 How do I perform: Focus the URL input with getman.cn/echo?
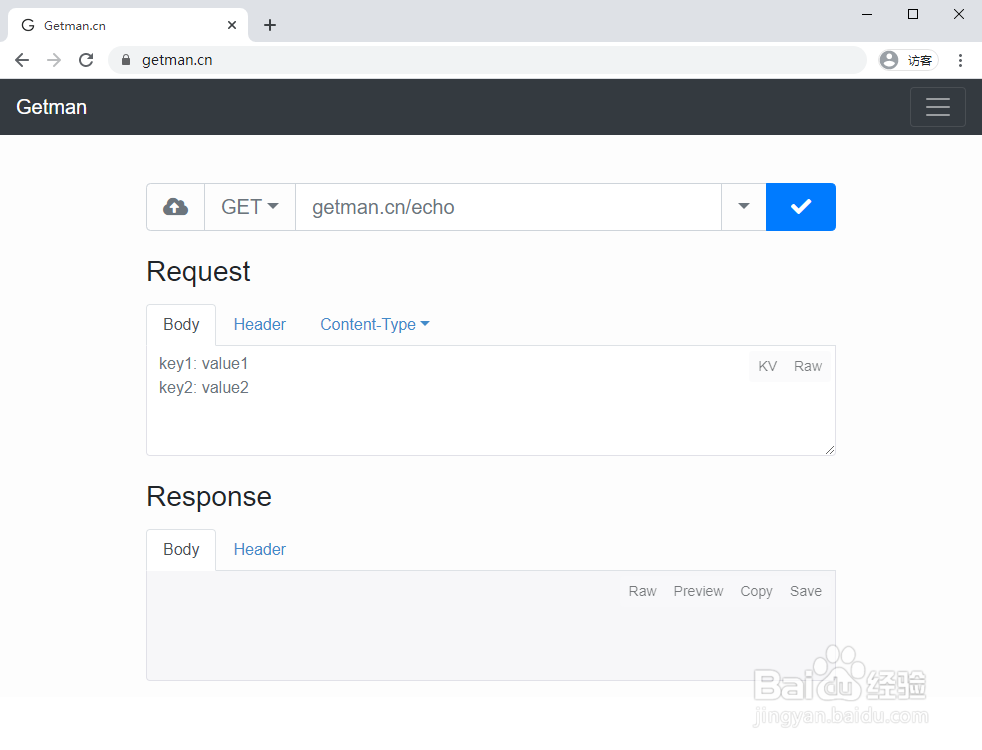point(508,207)
